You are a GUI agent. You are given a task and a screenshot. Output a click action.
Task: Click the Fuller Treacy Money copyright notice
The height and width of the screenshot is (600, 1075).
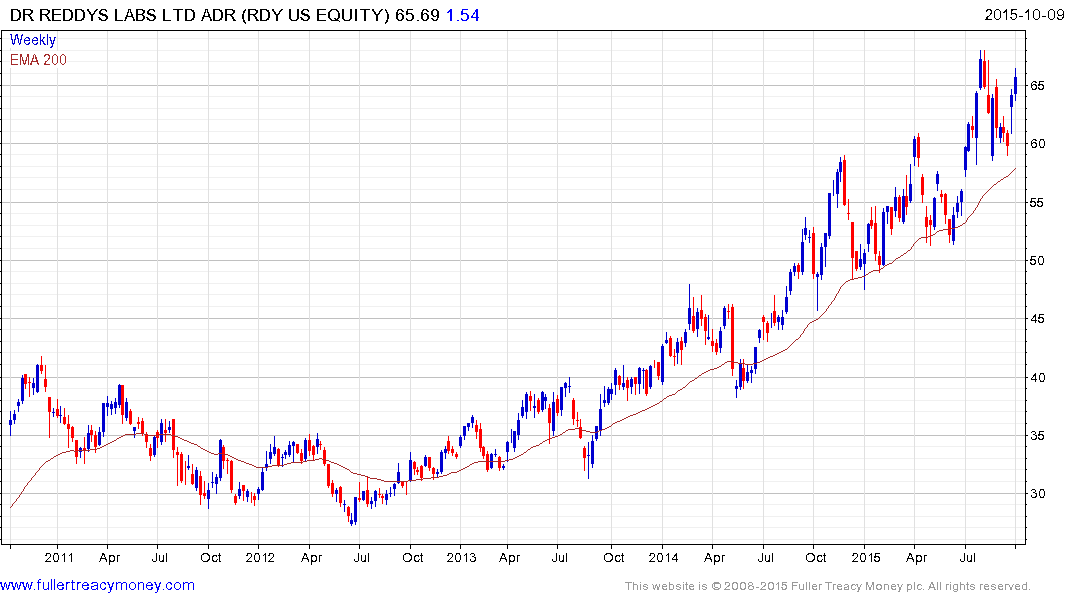(827, 586)
